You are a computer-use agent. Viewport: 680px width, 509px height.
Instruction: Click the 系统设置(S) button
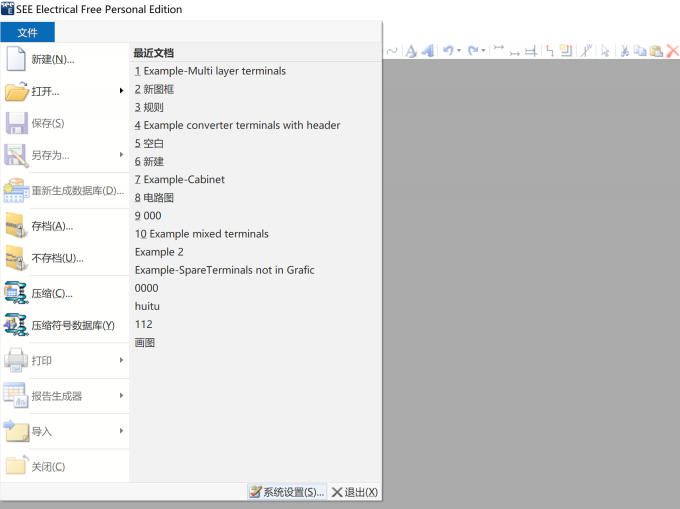pyautogui.click(x=287, y=492)
